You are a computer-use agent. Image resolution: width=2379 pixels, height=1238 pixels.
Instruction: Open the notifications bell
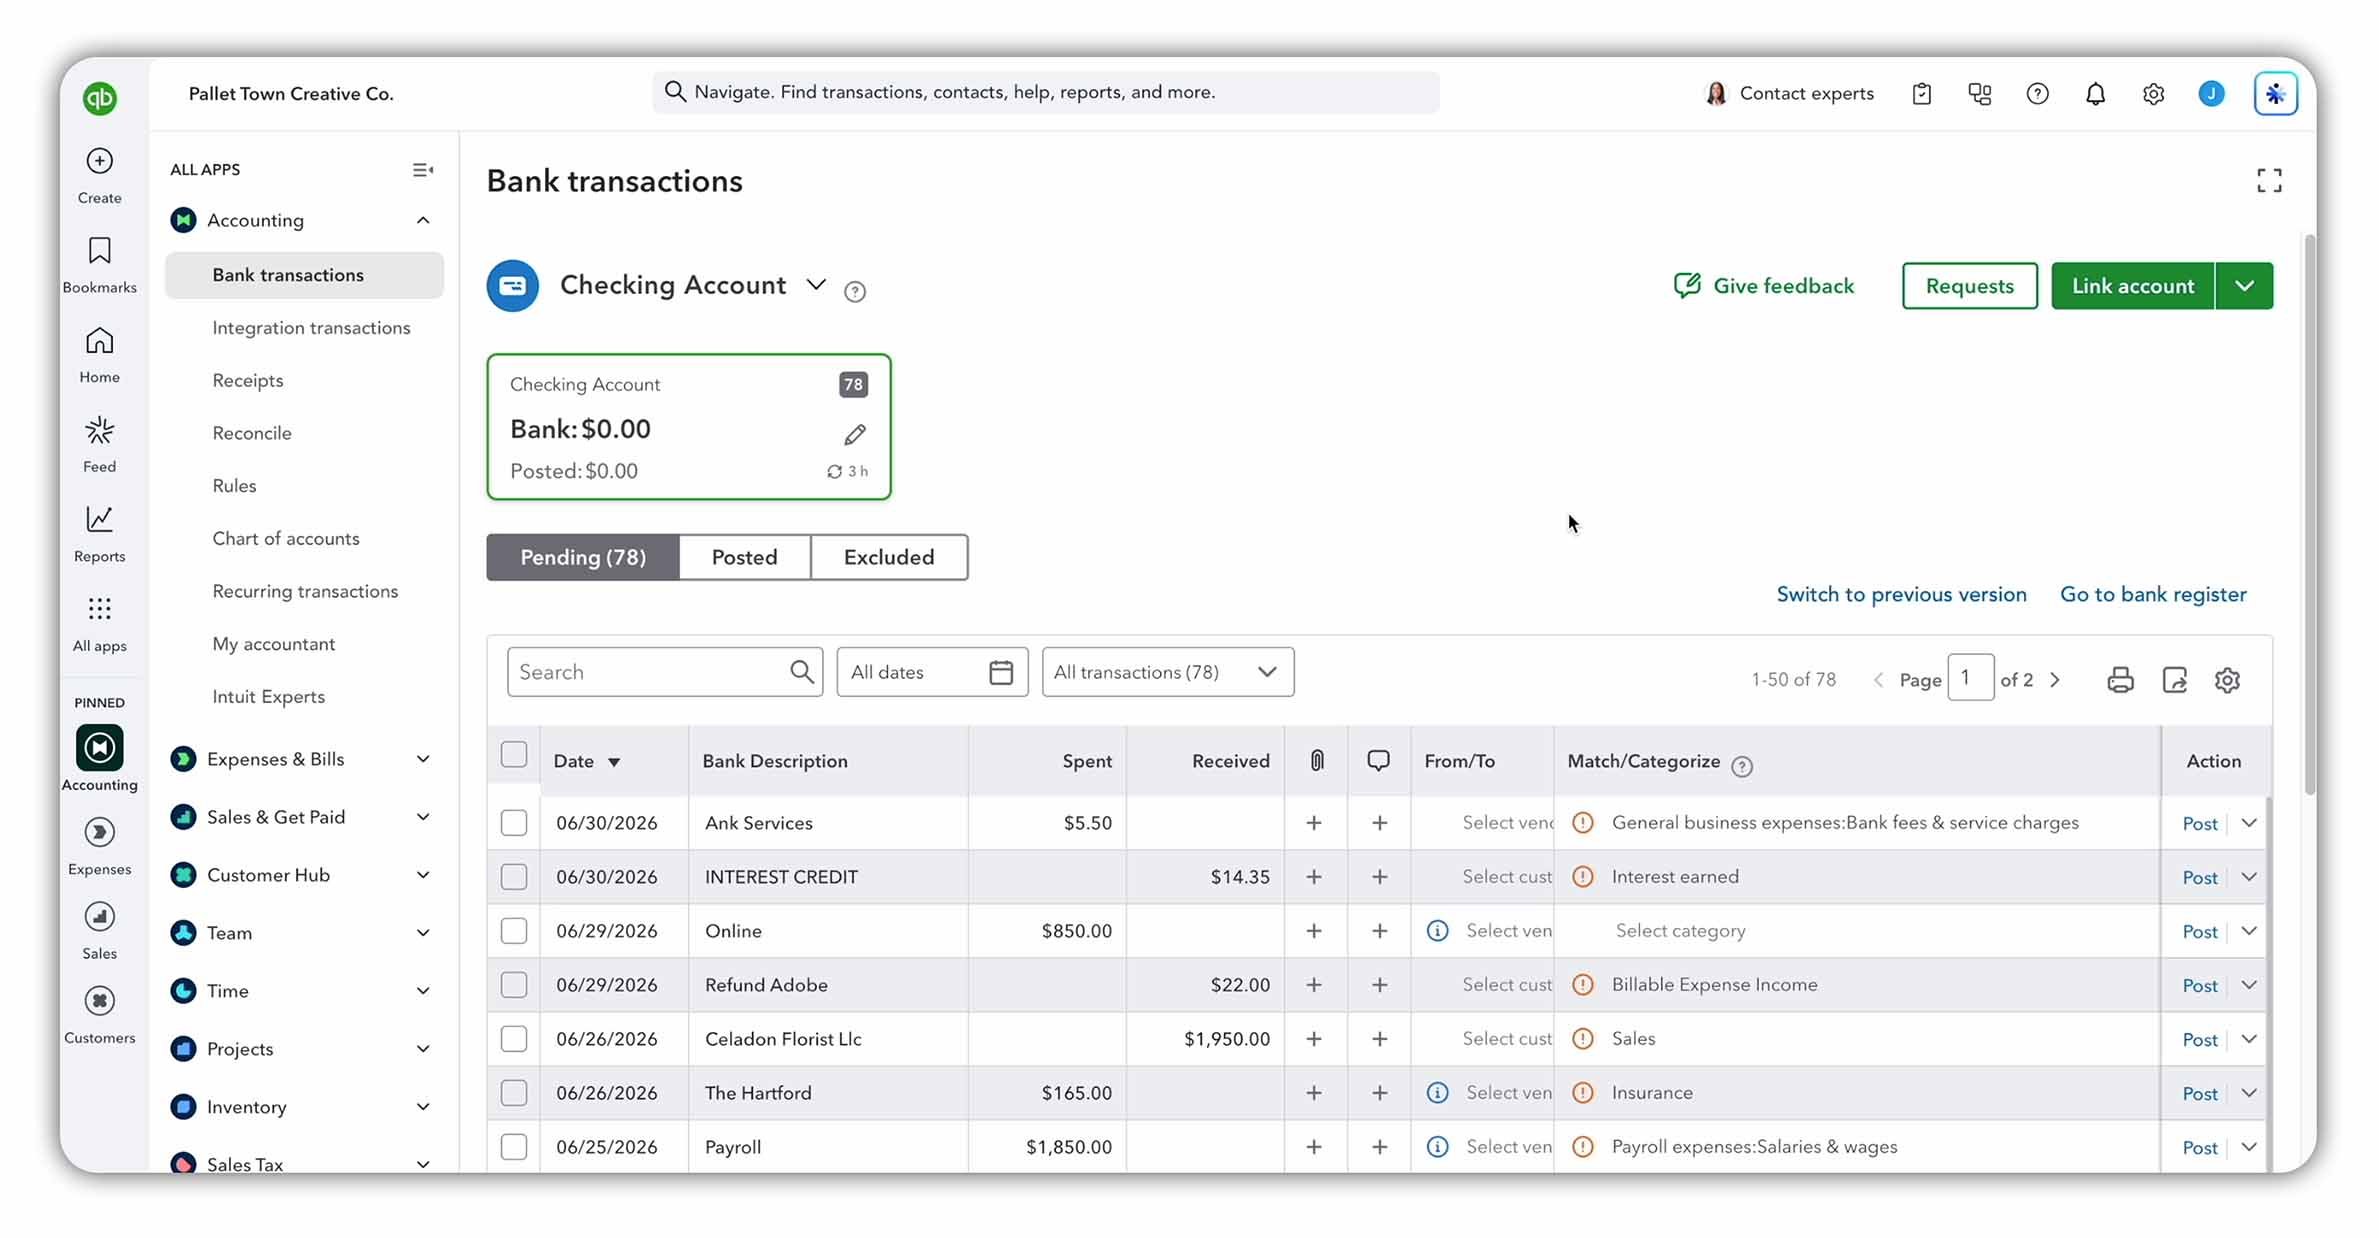[2095, 94]
